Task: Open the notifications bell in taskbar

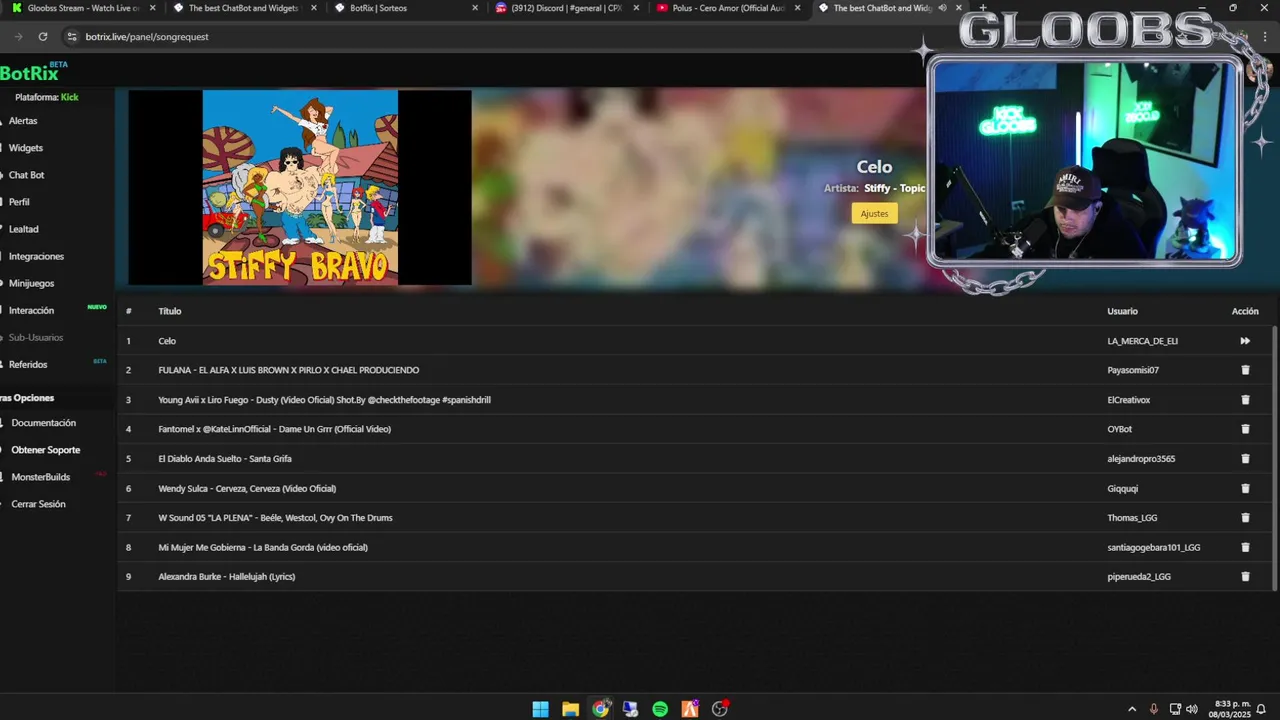Action: pyautogui.click(x=1262, y=709)
